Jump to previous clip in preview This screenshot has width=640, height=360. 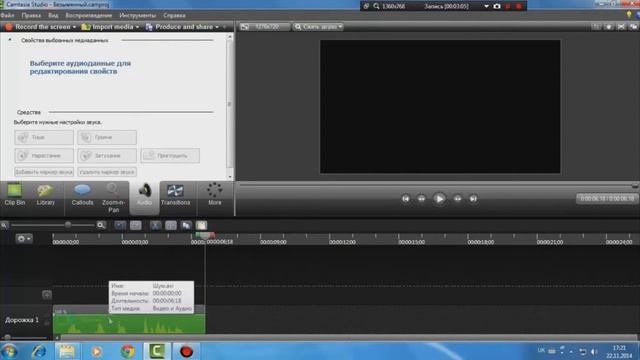click(x=406, y=199)
